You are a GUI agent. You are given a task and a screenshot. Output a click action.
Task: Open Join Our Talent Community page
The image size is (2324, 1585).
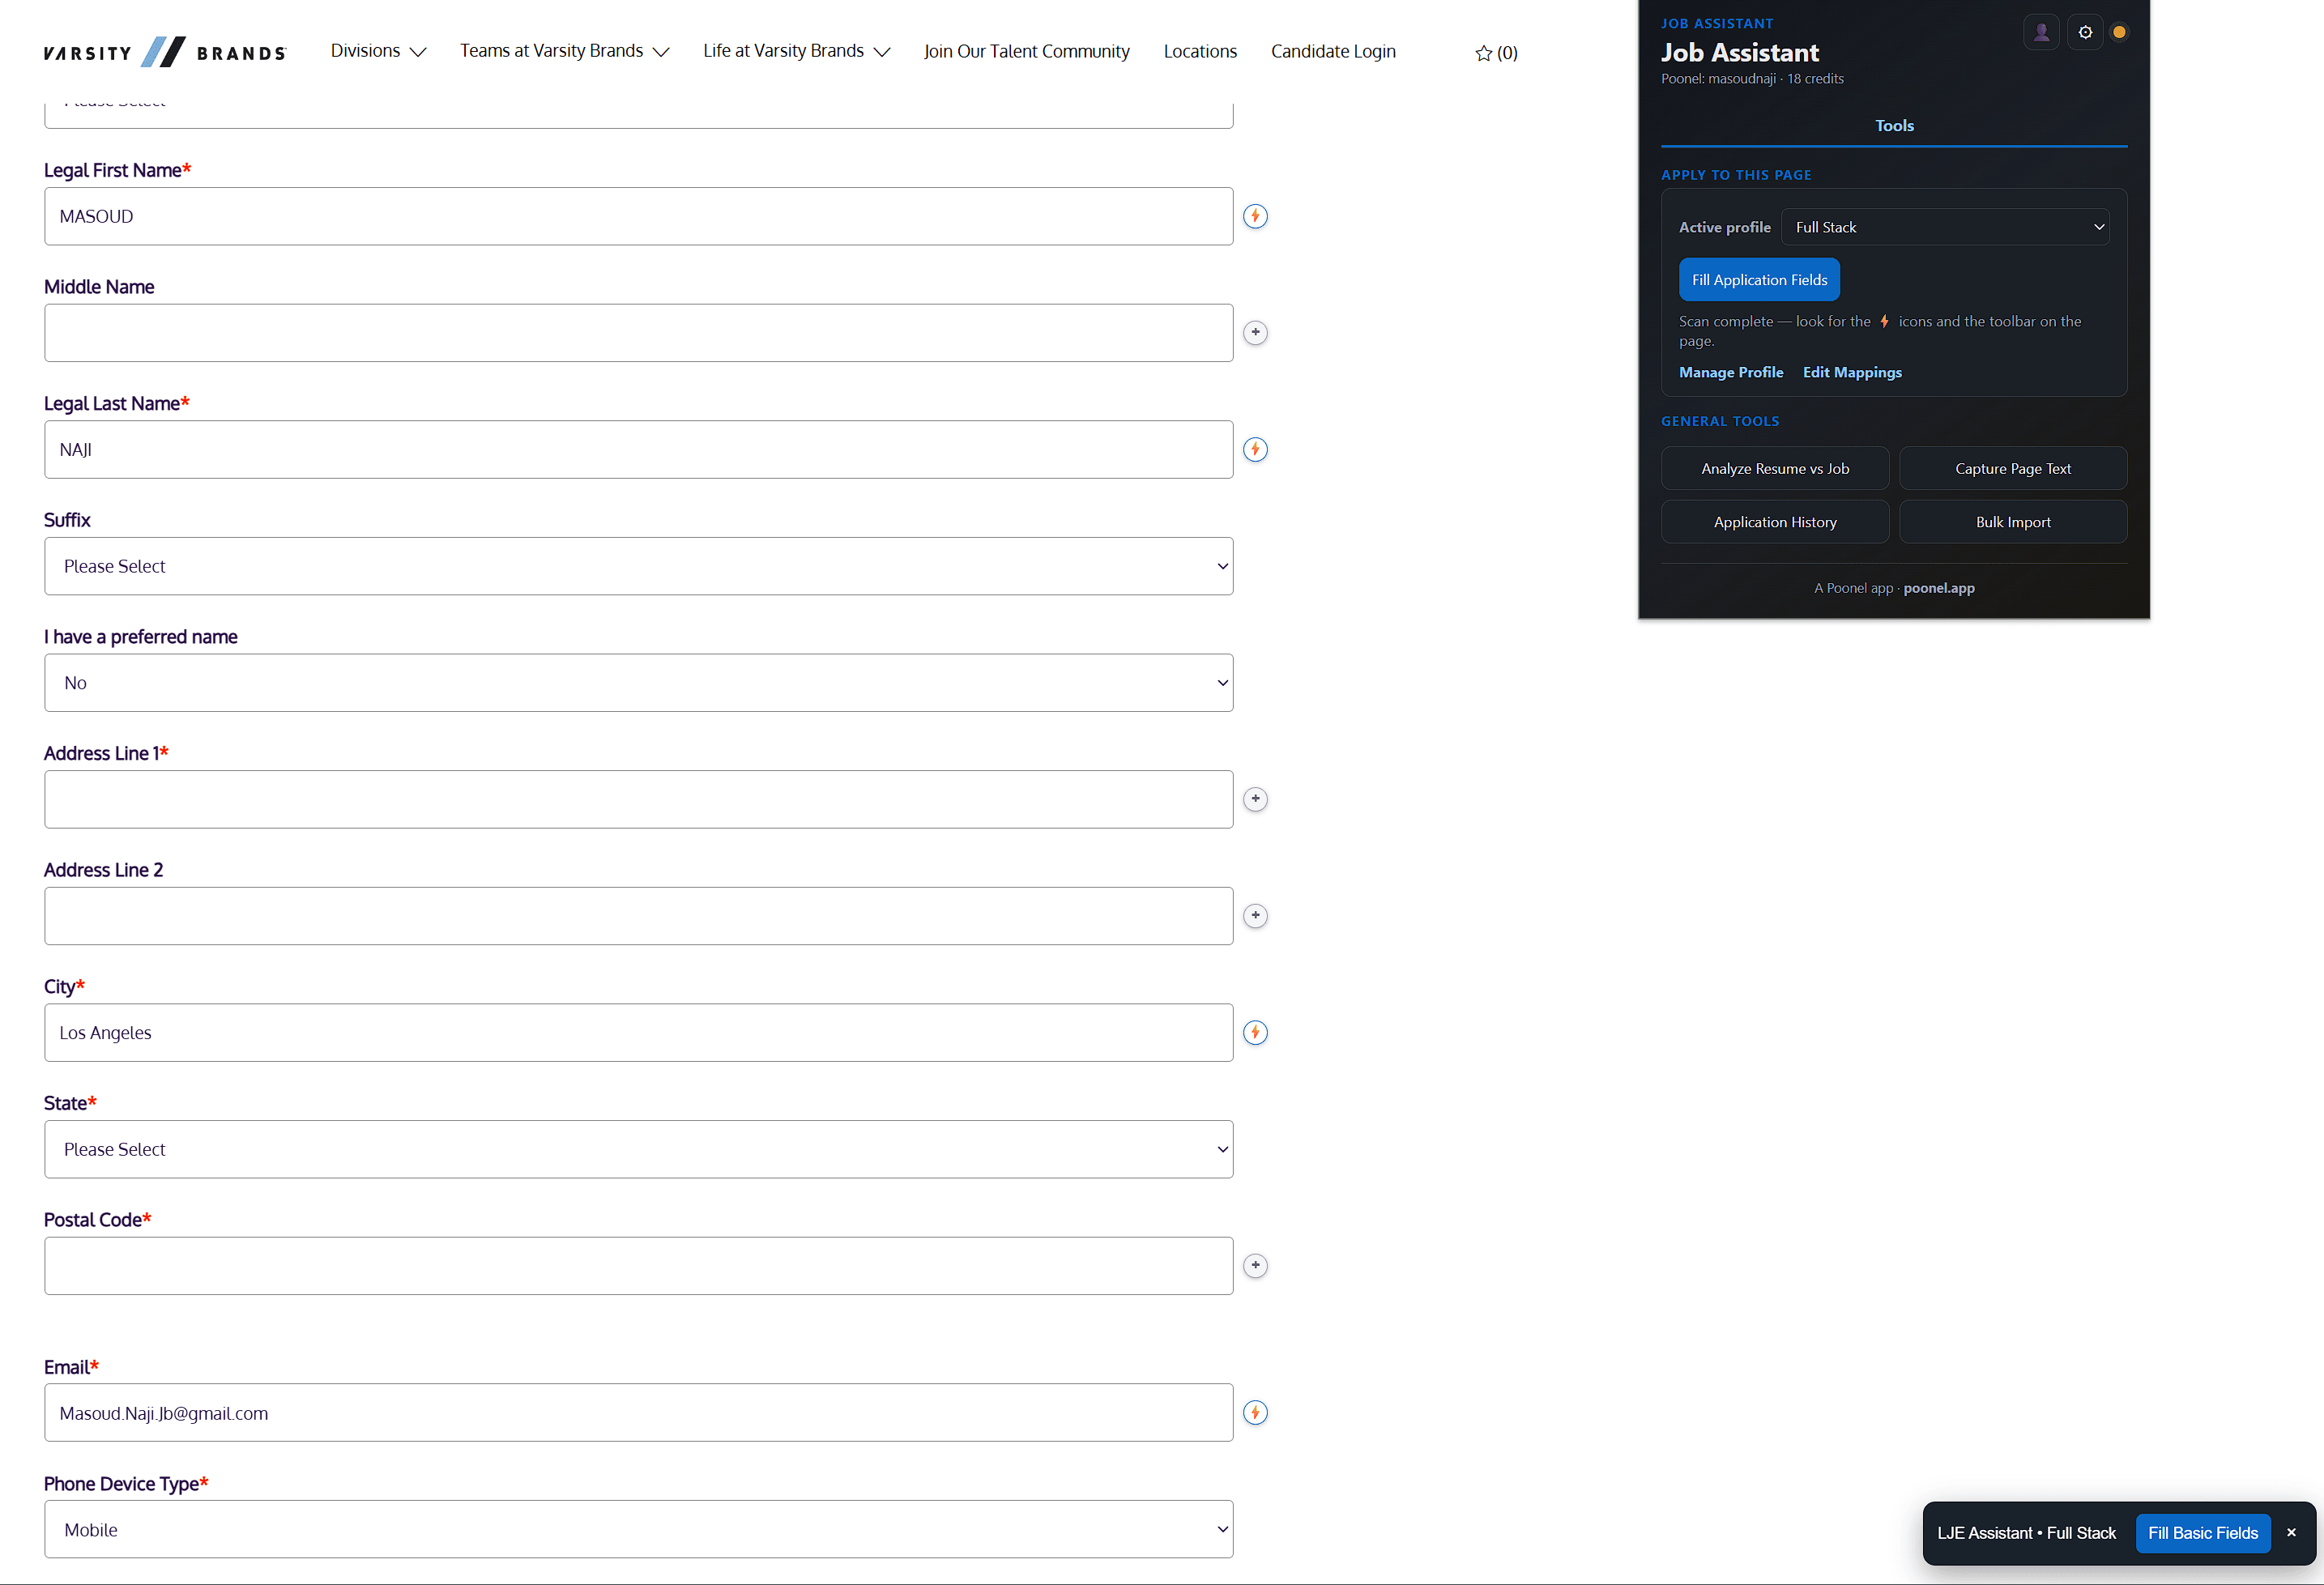click(x=1026, y=51)
